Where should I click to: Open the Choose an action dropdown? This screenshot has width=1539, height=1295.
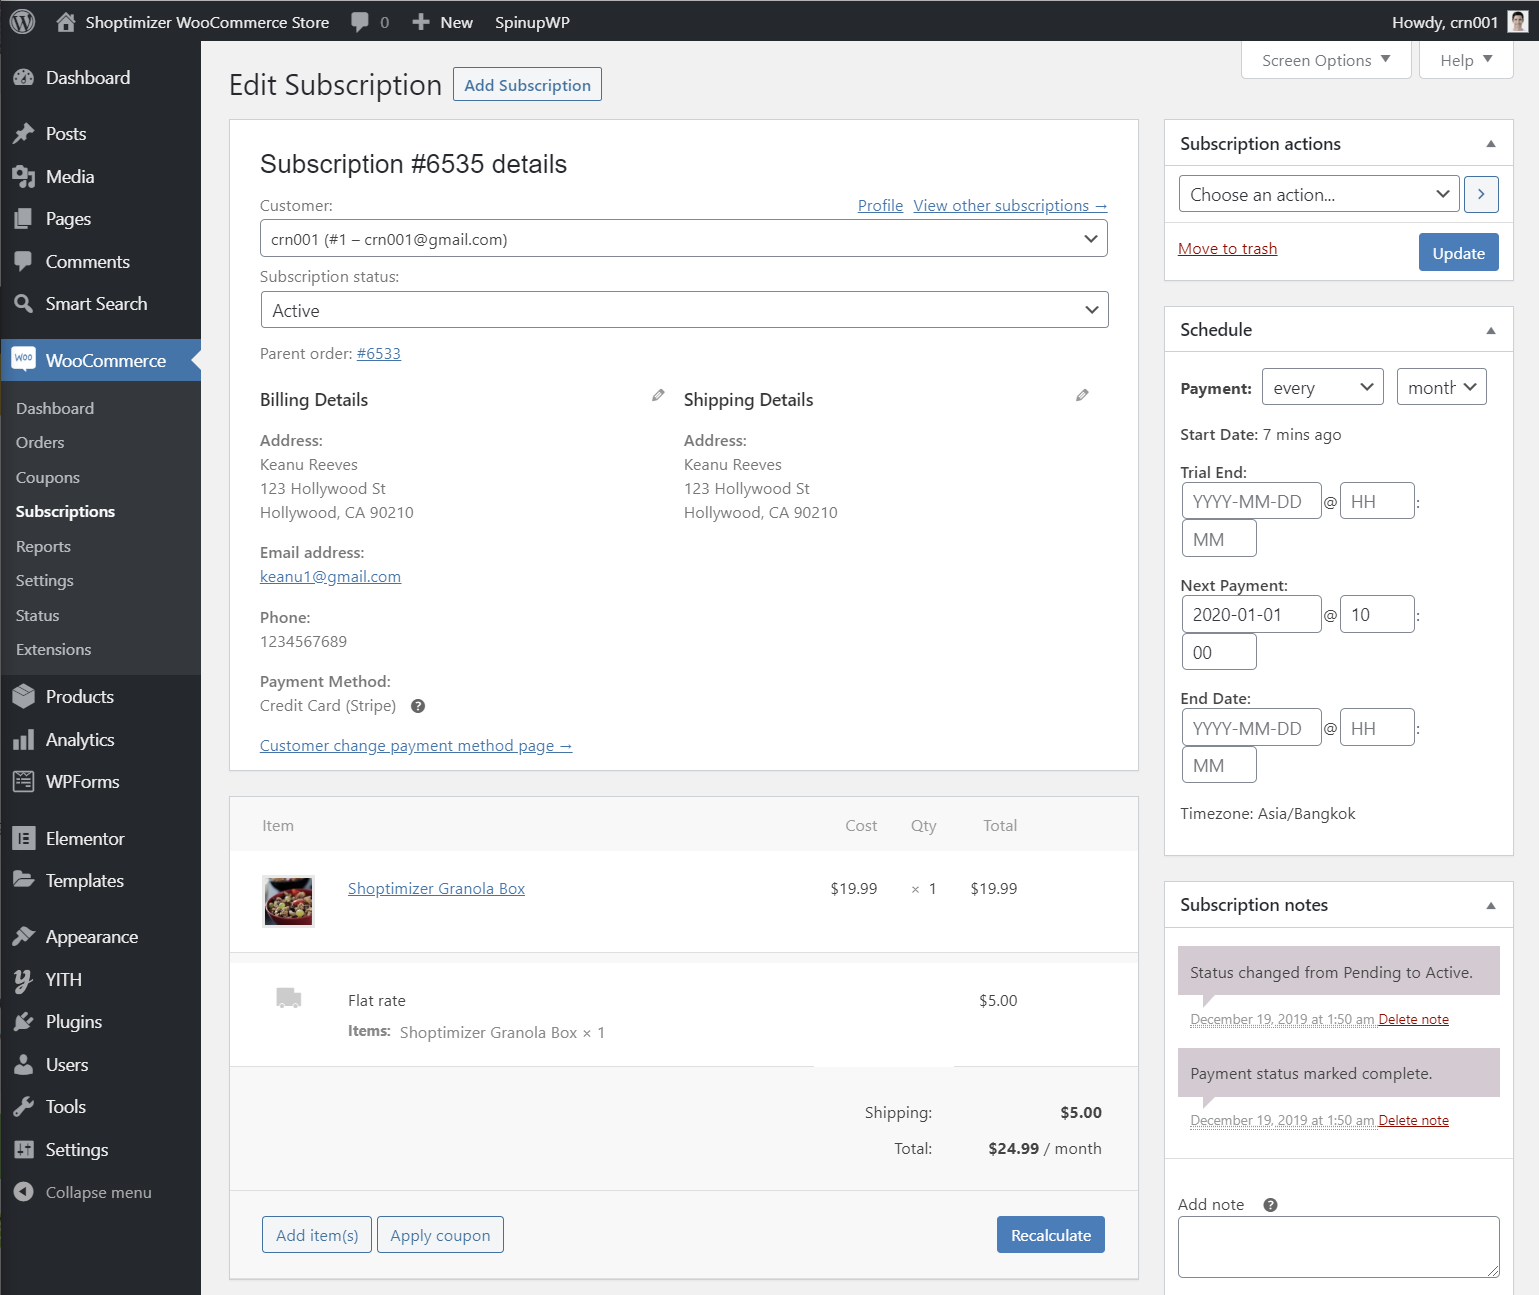(x=1320, y=194)
